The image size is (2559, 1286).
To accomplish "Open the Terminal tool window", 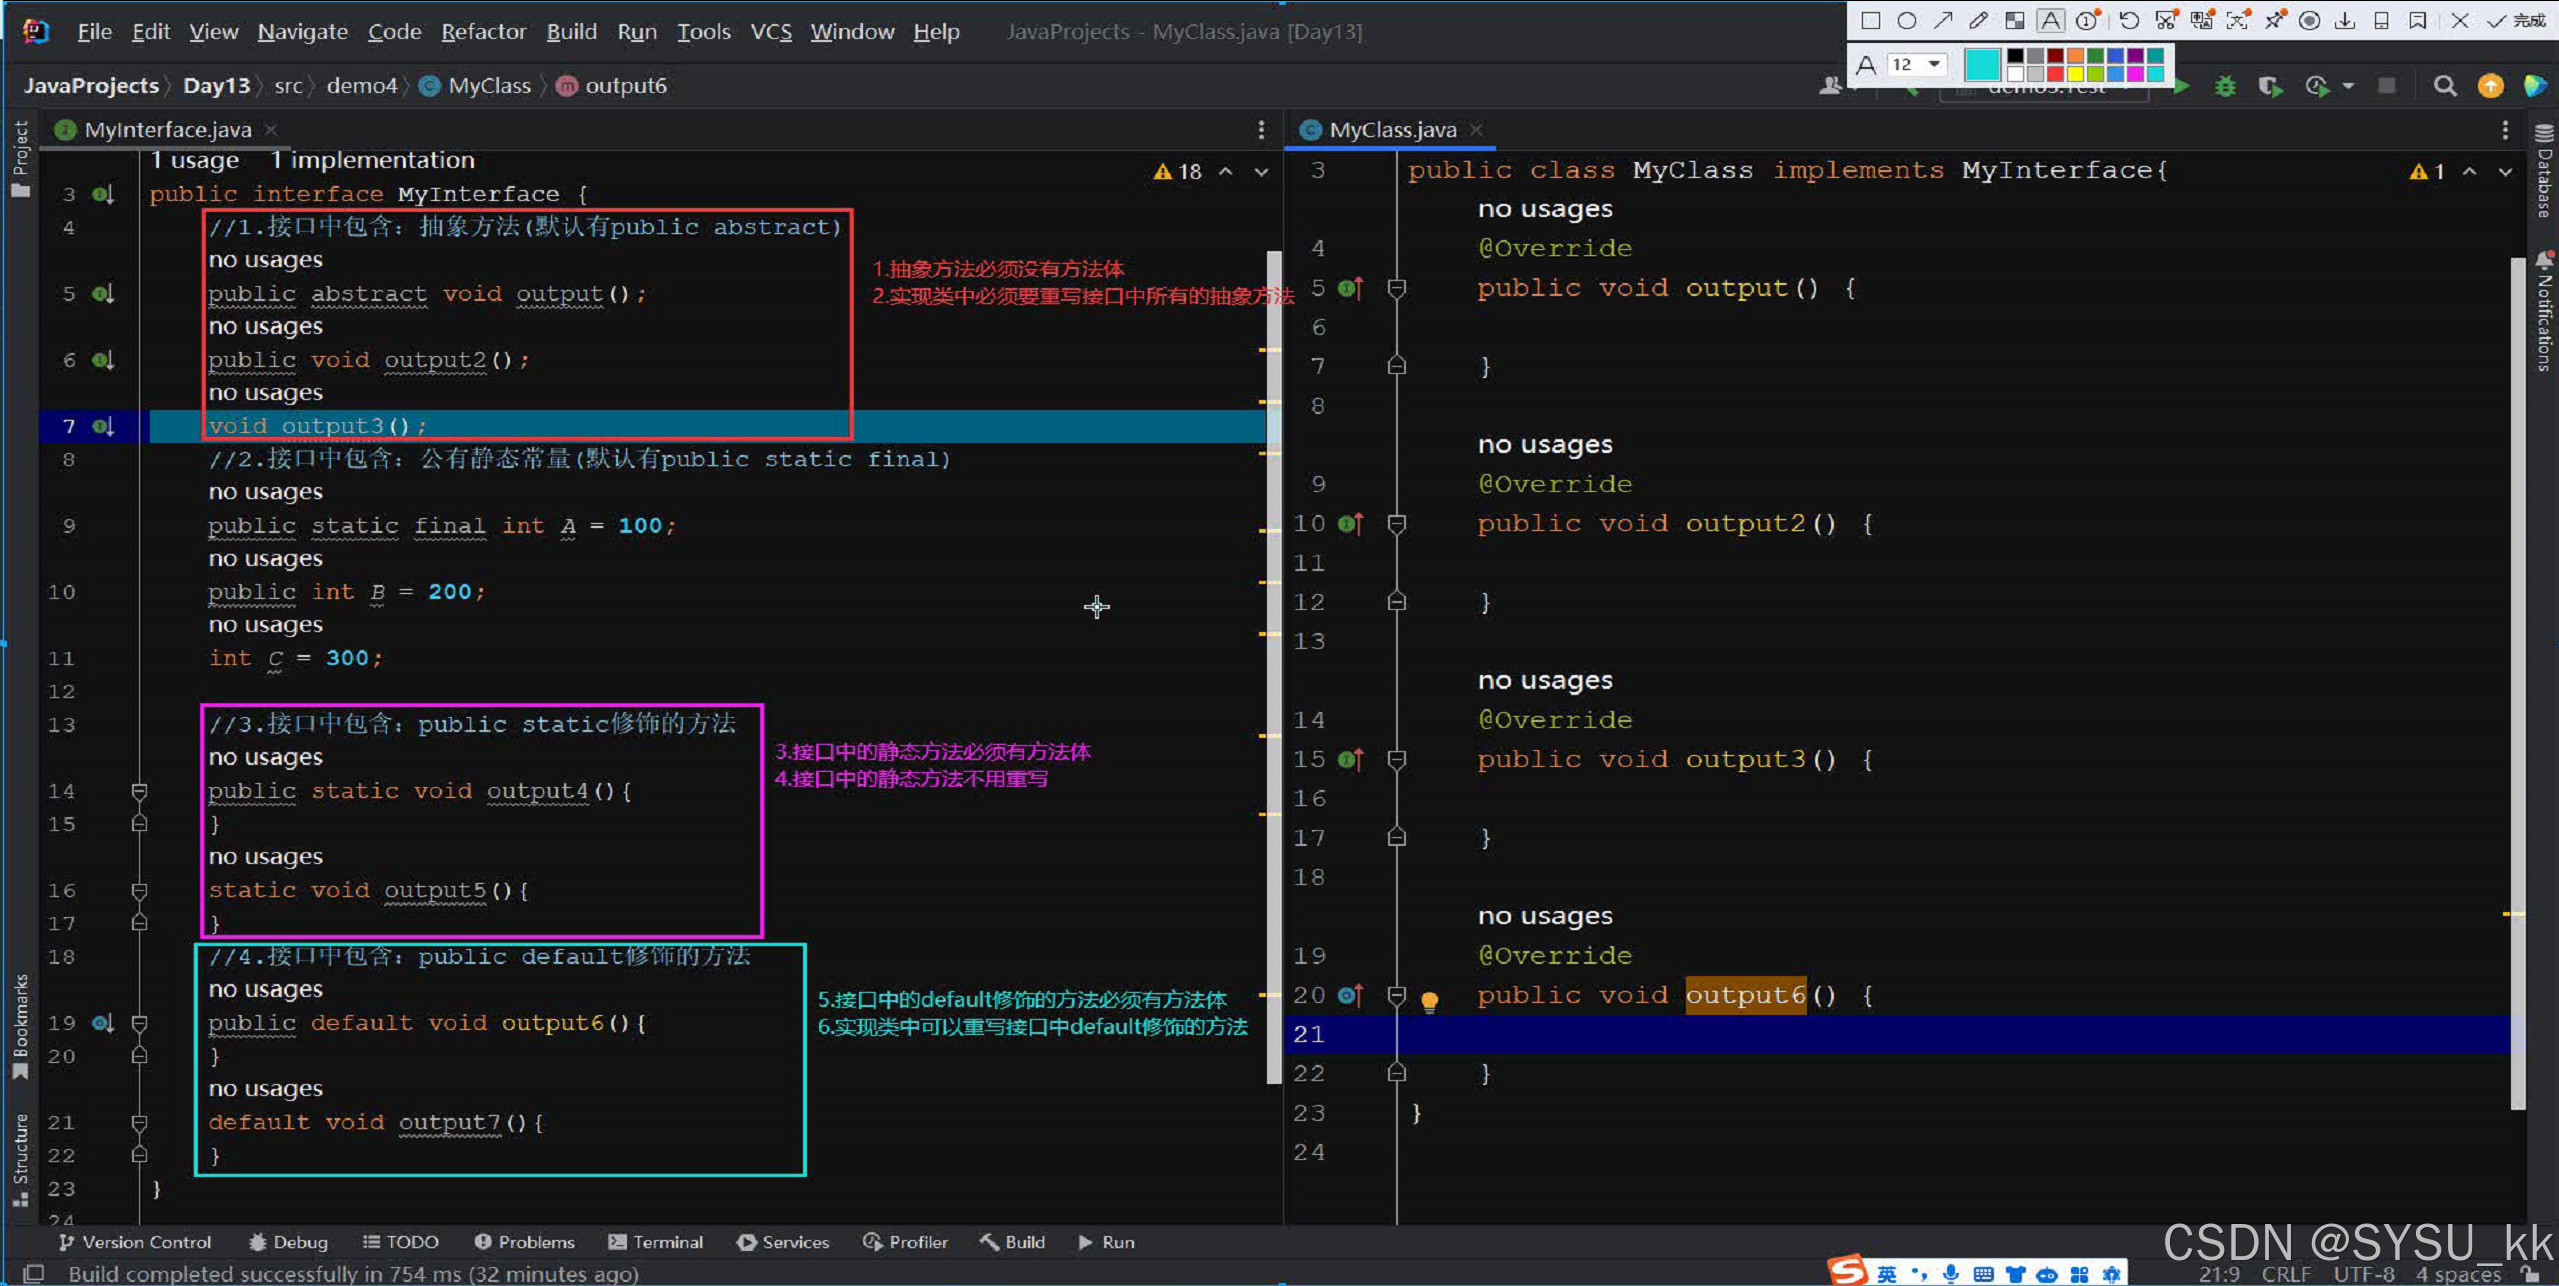I will pyautogui.click(x=656, y=1242).
